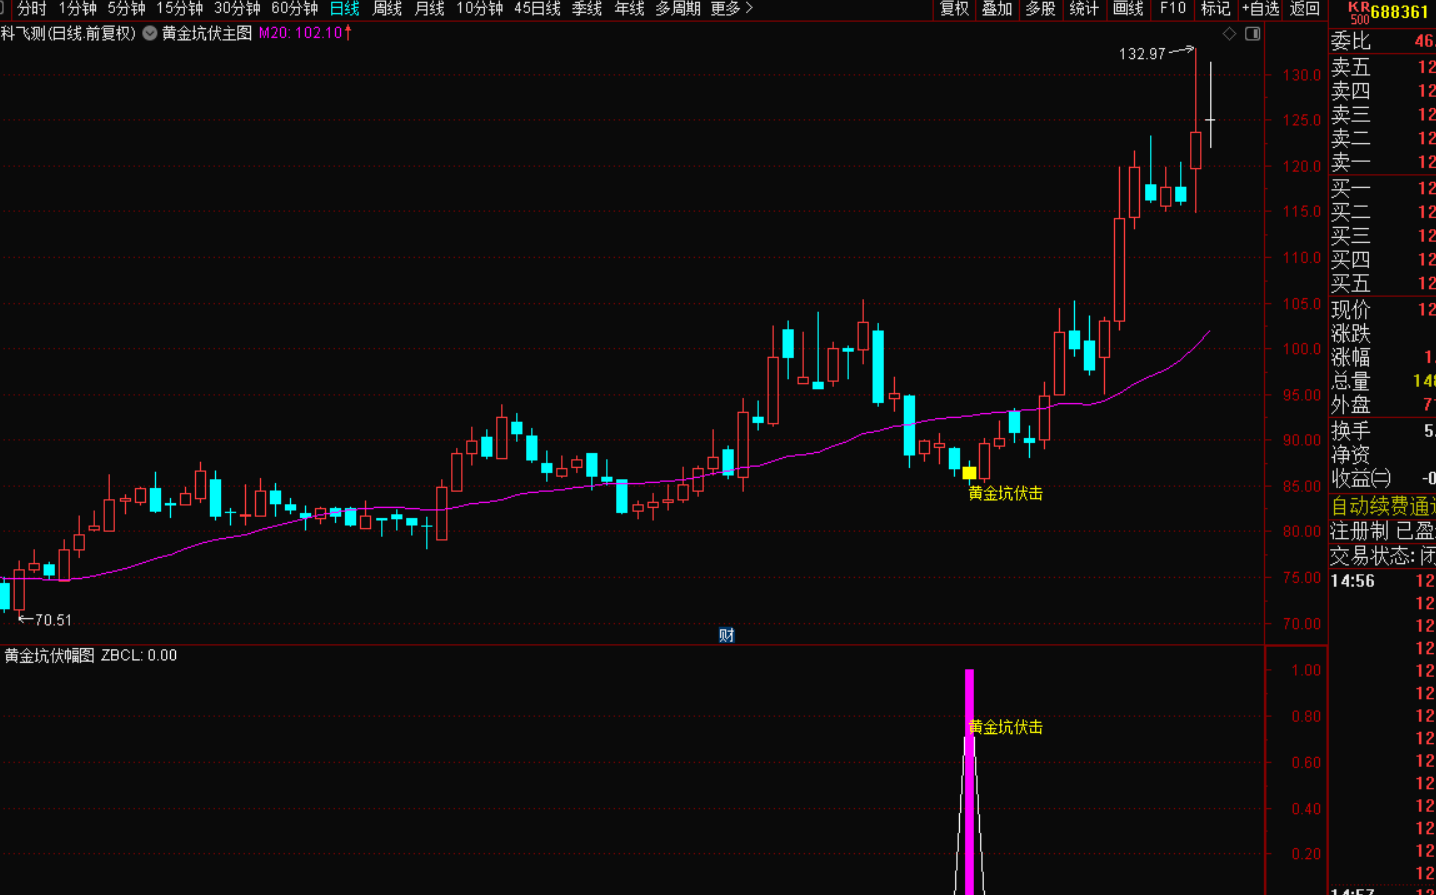This screenshot has width=1436, height=895.
Task: Toggle the side panel layout icon
Action: [x=1252, y=34]
